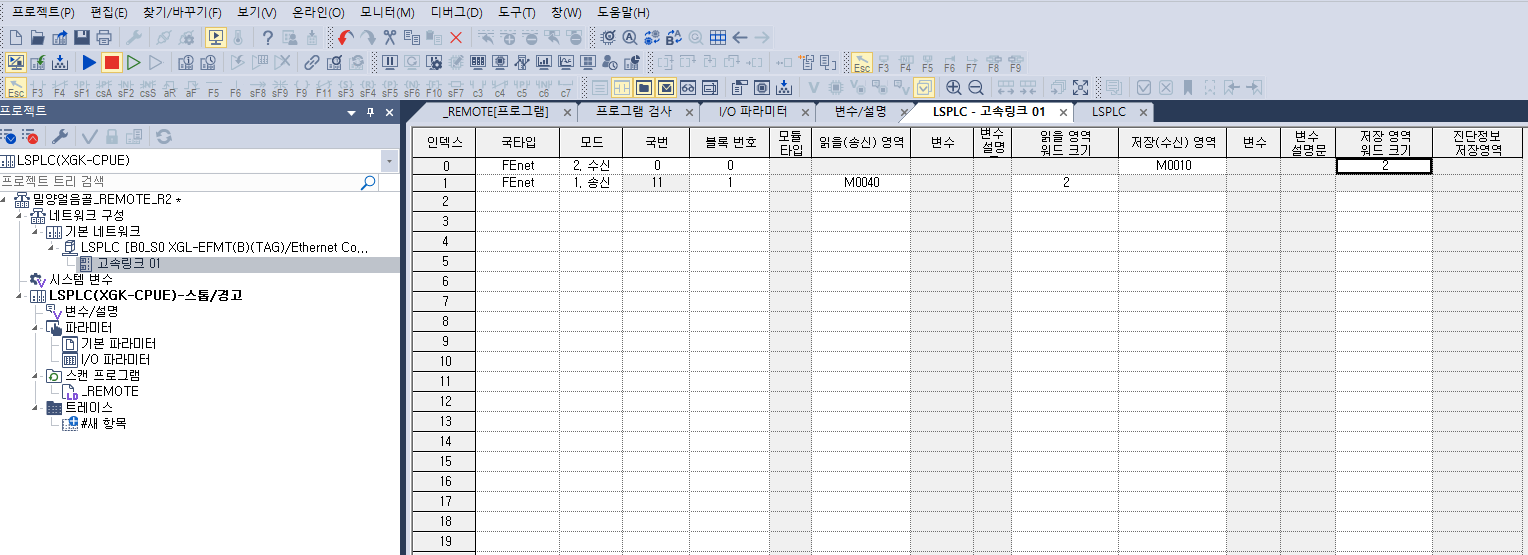The width and height of the screenshot is (1528, 555).
Task: Click the M0010 cell in row 0
Action: [x=1173, y=166]
